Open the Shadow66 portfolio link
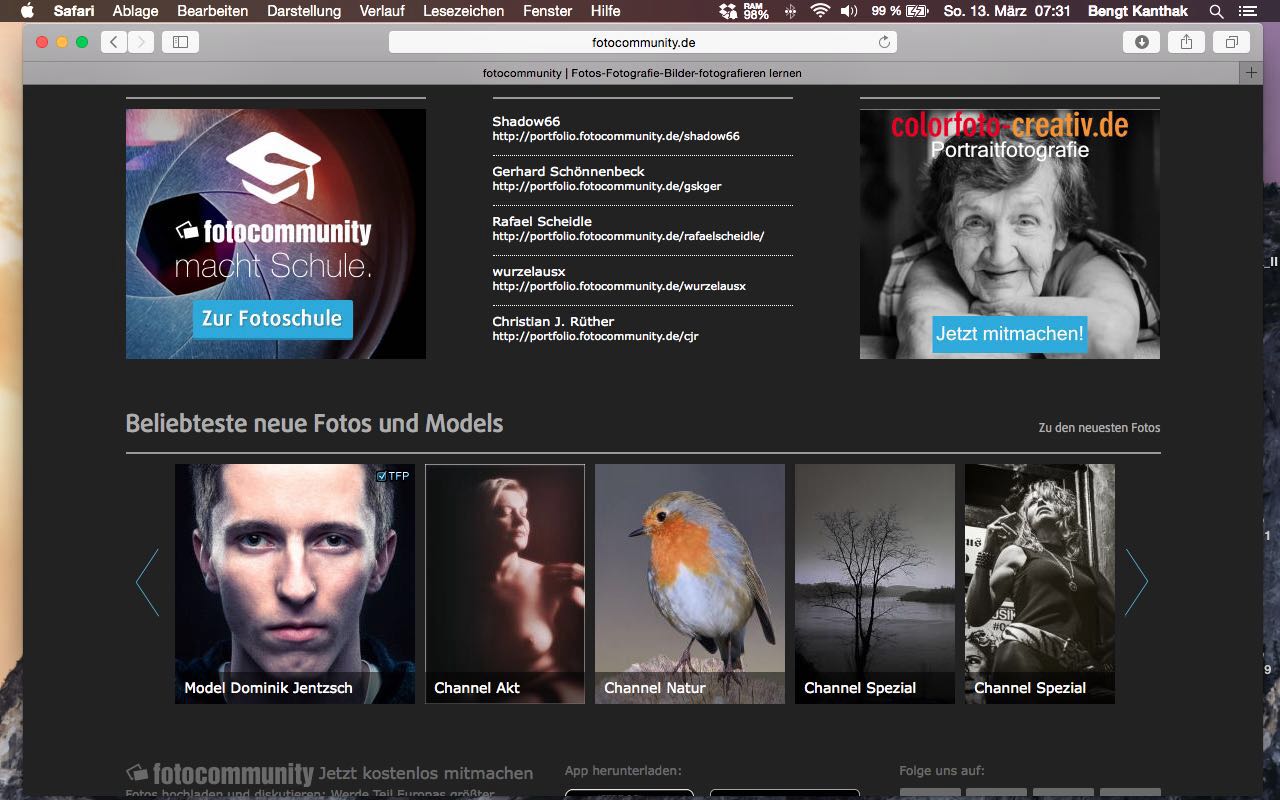 pyautogui.click(x=616, y=136)
